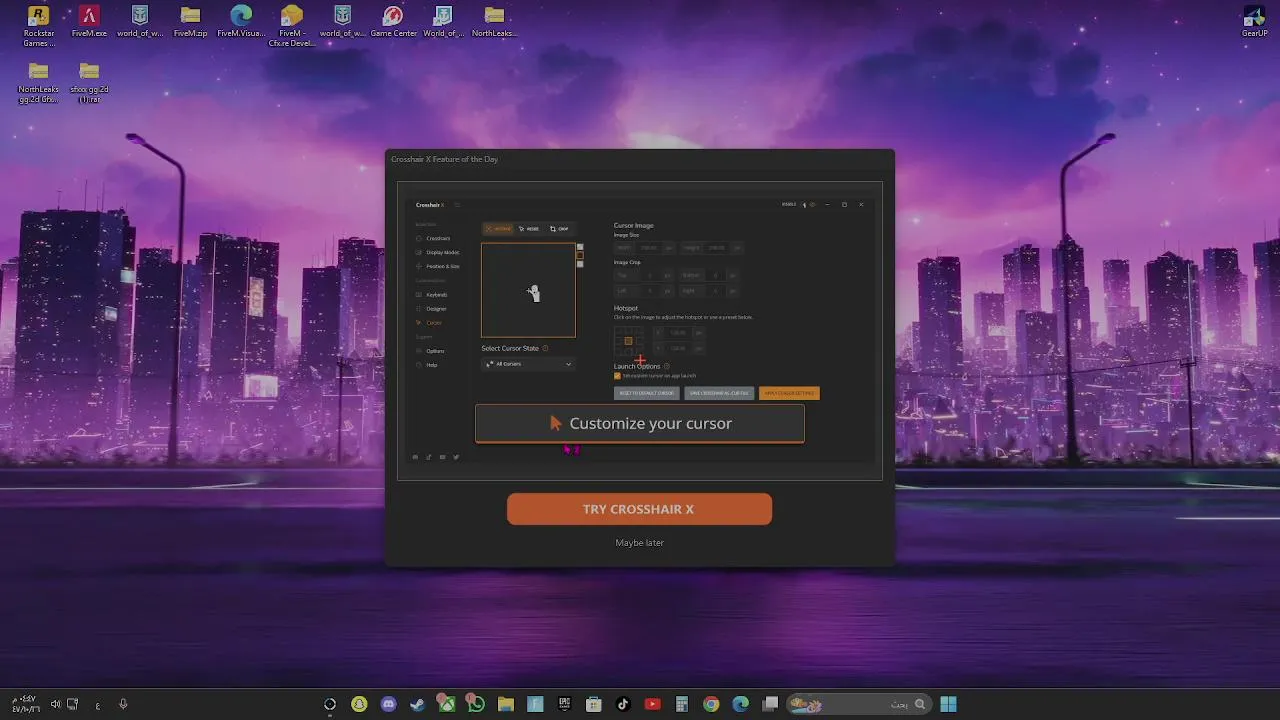Open Discord from the taskbar
This screenshot has width=1280, height=720.
point(388,704)
